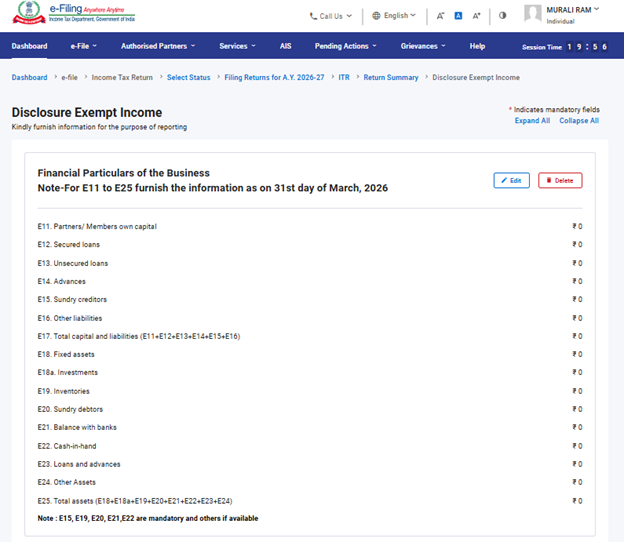Click E20. Sundry debtors label
624x542 pixels.
coord(70,409)
